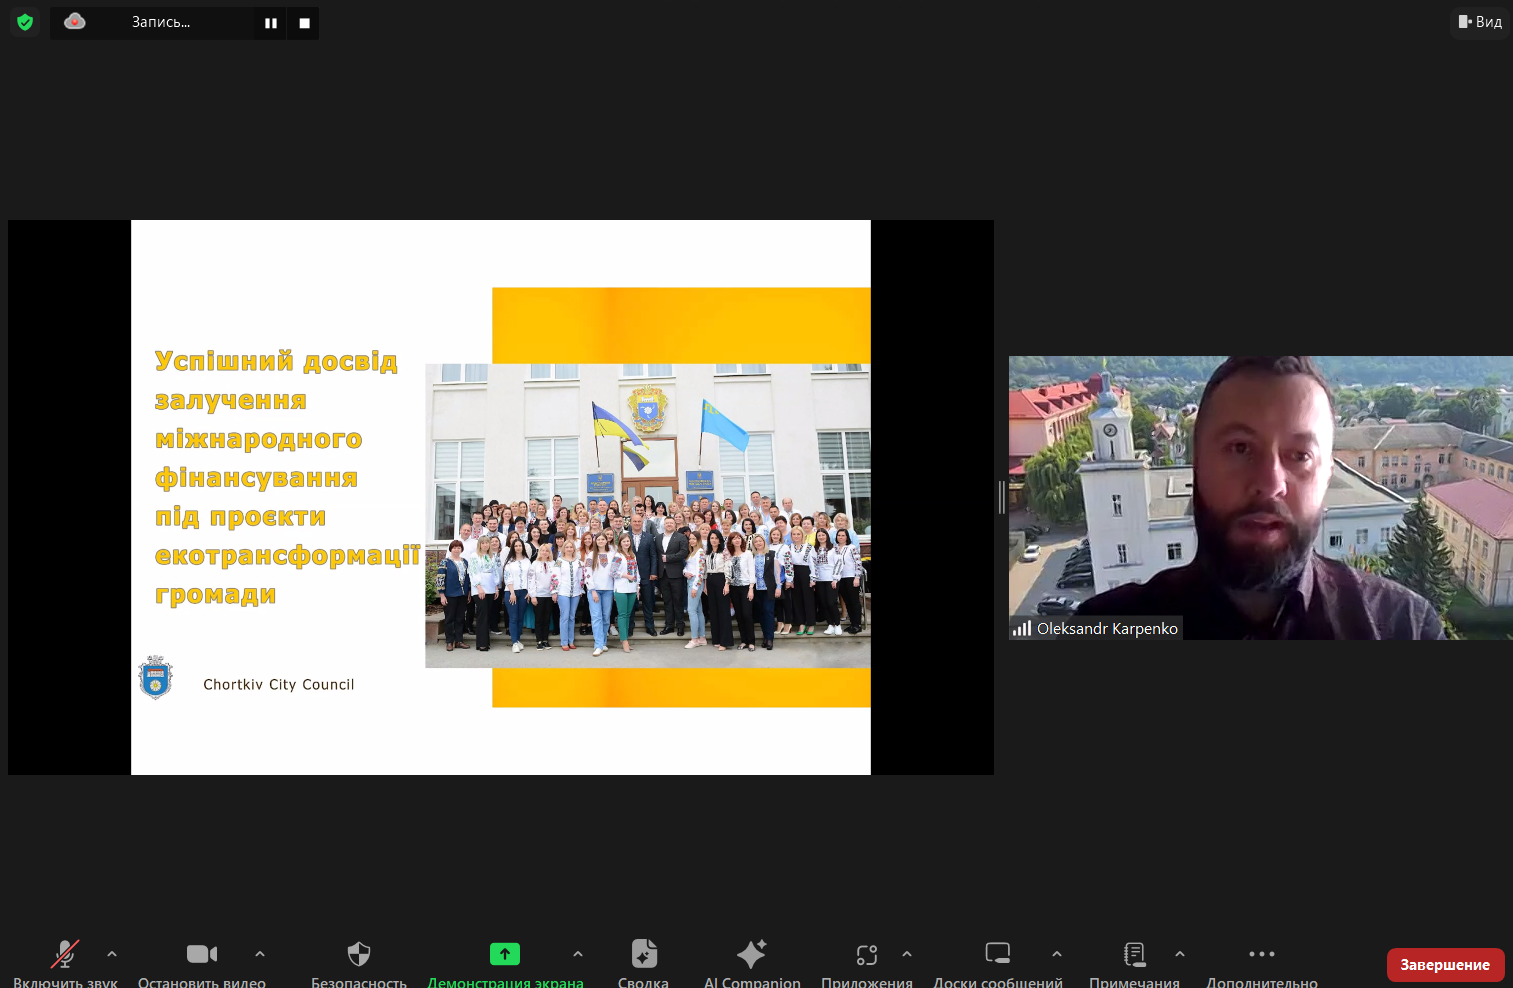Screen dimensions: 1513x988
Task: Expand screen share options chevron
Action: pos(578,954)
